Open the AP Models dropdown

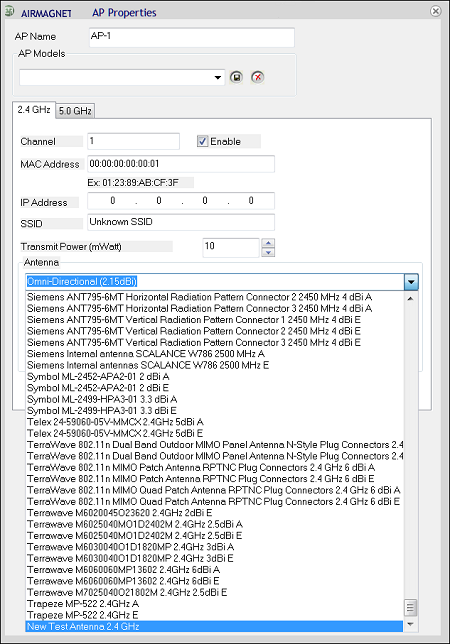coord(218,77)
